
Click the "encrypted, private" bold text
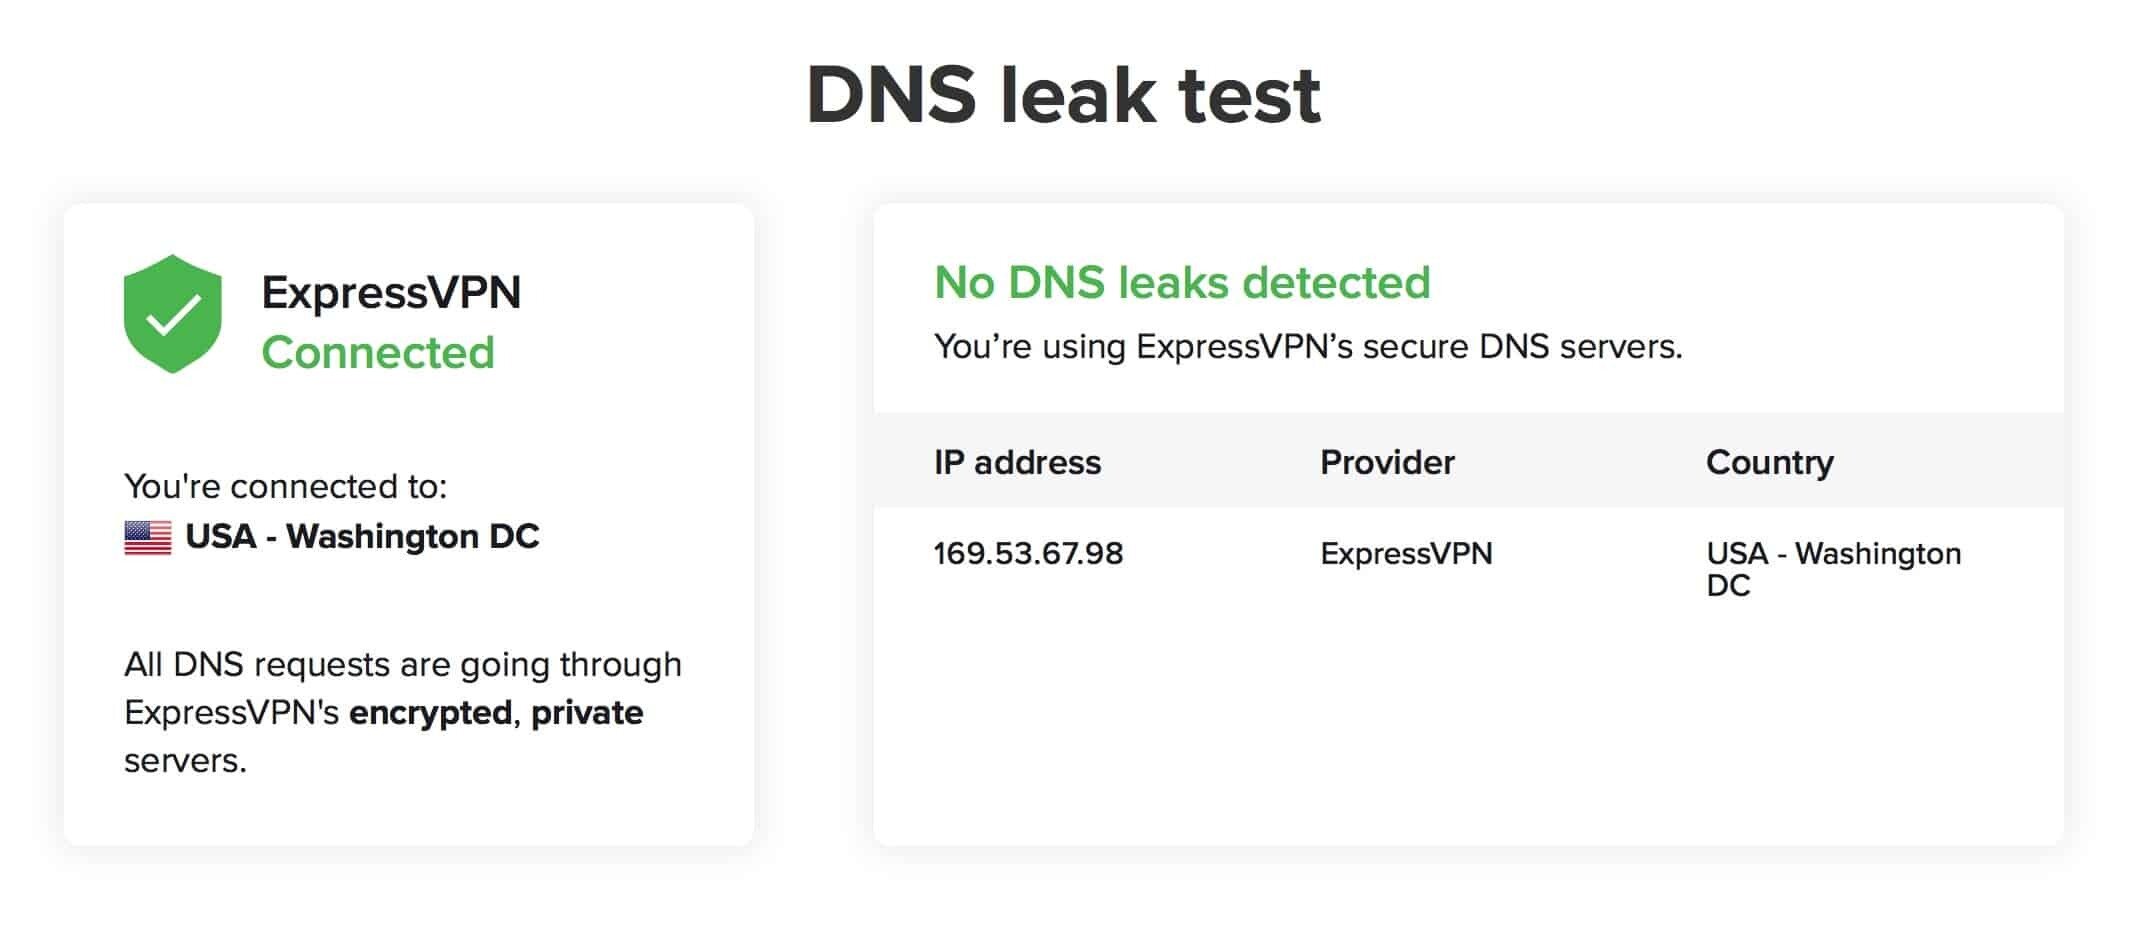pyautogui.click(x=496, y=713)
